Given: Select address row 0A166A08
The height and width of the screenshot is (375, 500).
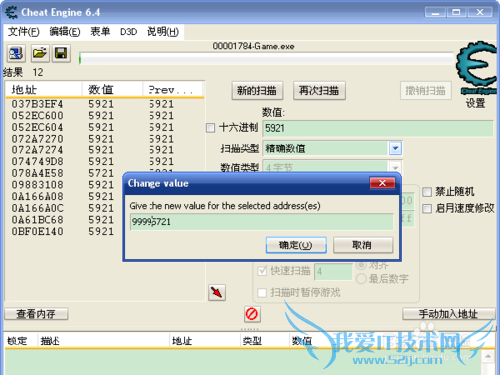Looking at the screenshot, I should click(x=37, y=196).
